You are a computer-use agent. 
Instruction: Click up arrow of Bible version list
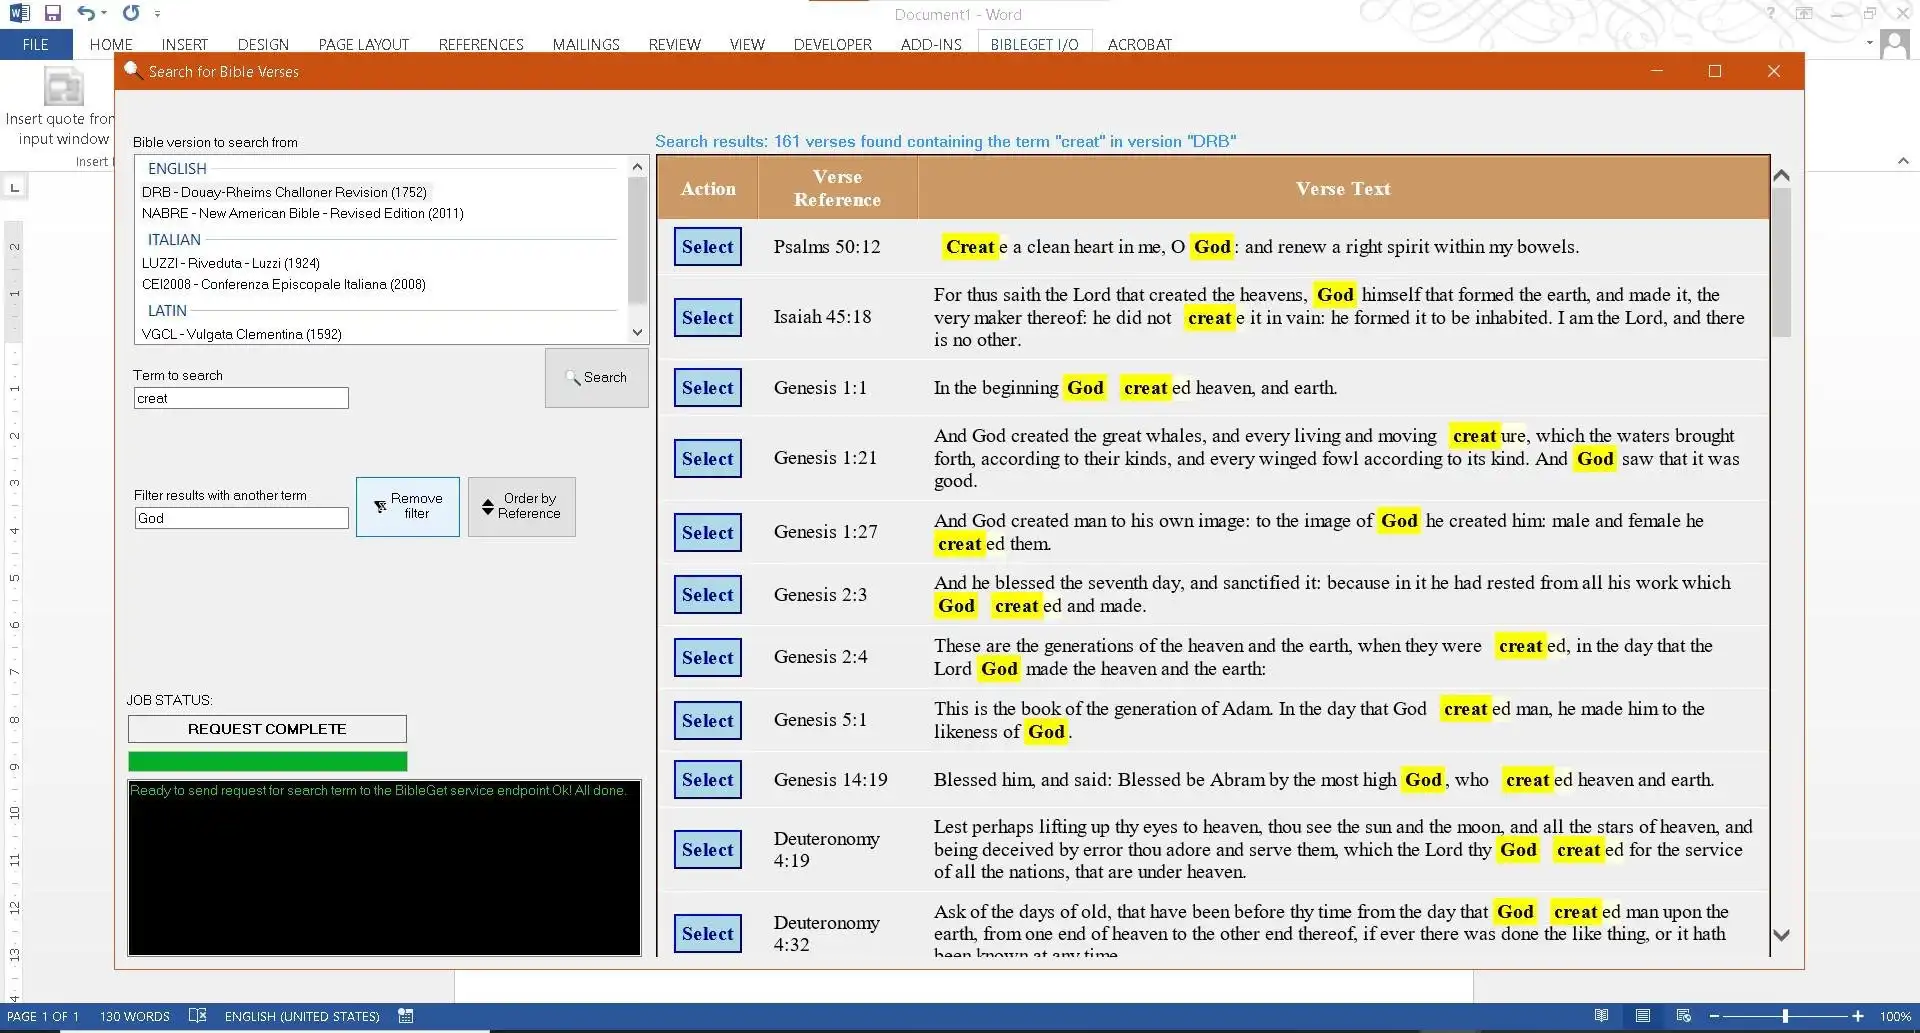(637, 167)
